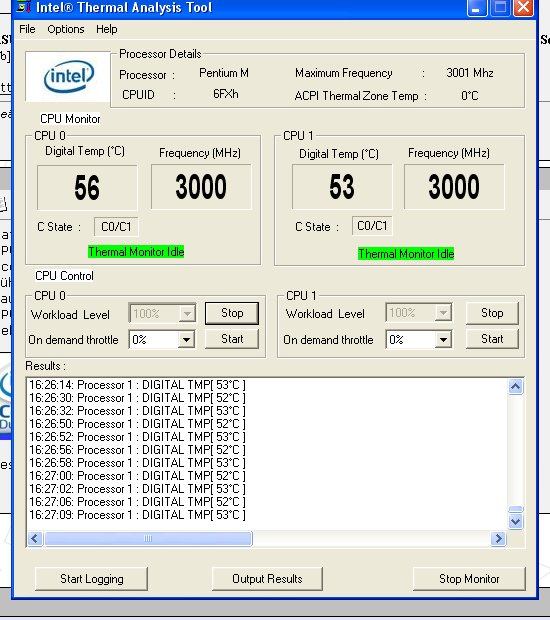550x620 pixels.
Task: Click Start Logging button
Action: pyautogui.click(x=91, y=579)
